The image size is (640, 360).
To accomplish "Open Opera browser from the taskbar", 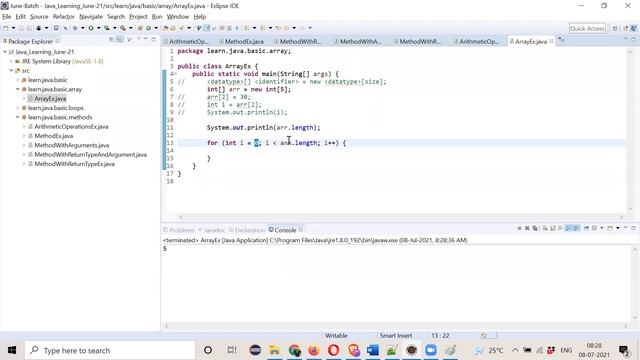I will pyautogui.click(x=333, y=350).
